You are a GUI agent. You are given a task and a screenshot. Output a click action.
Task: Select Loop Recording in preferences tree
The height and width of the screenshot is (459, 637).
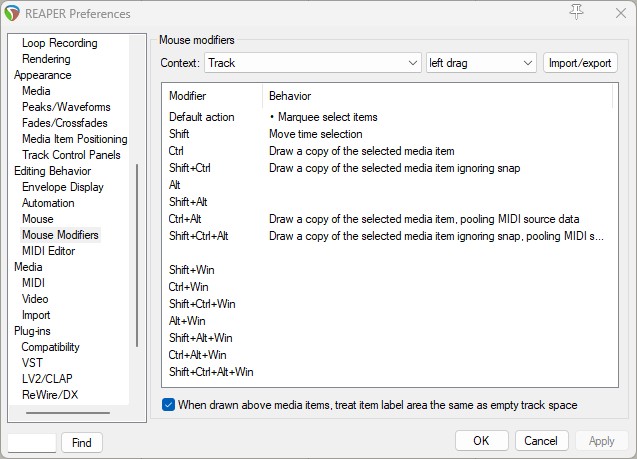60,43
